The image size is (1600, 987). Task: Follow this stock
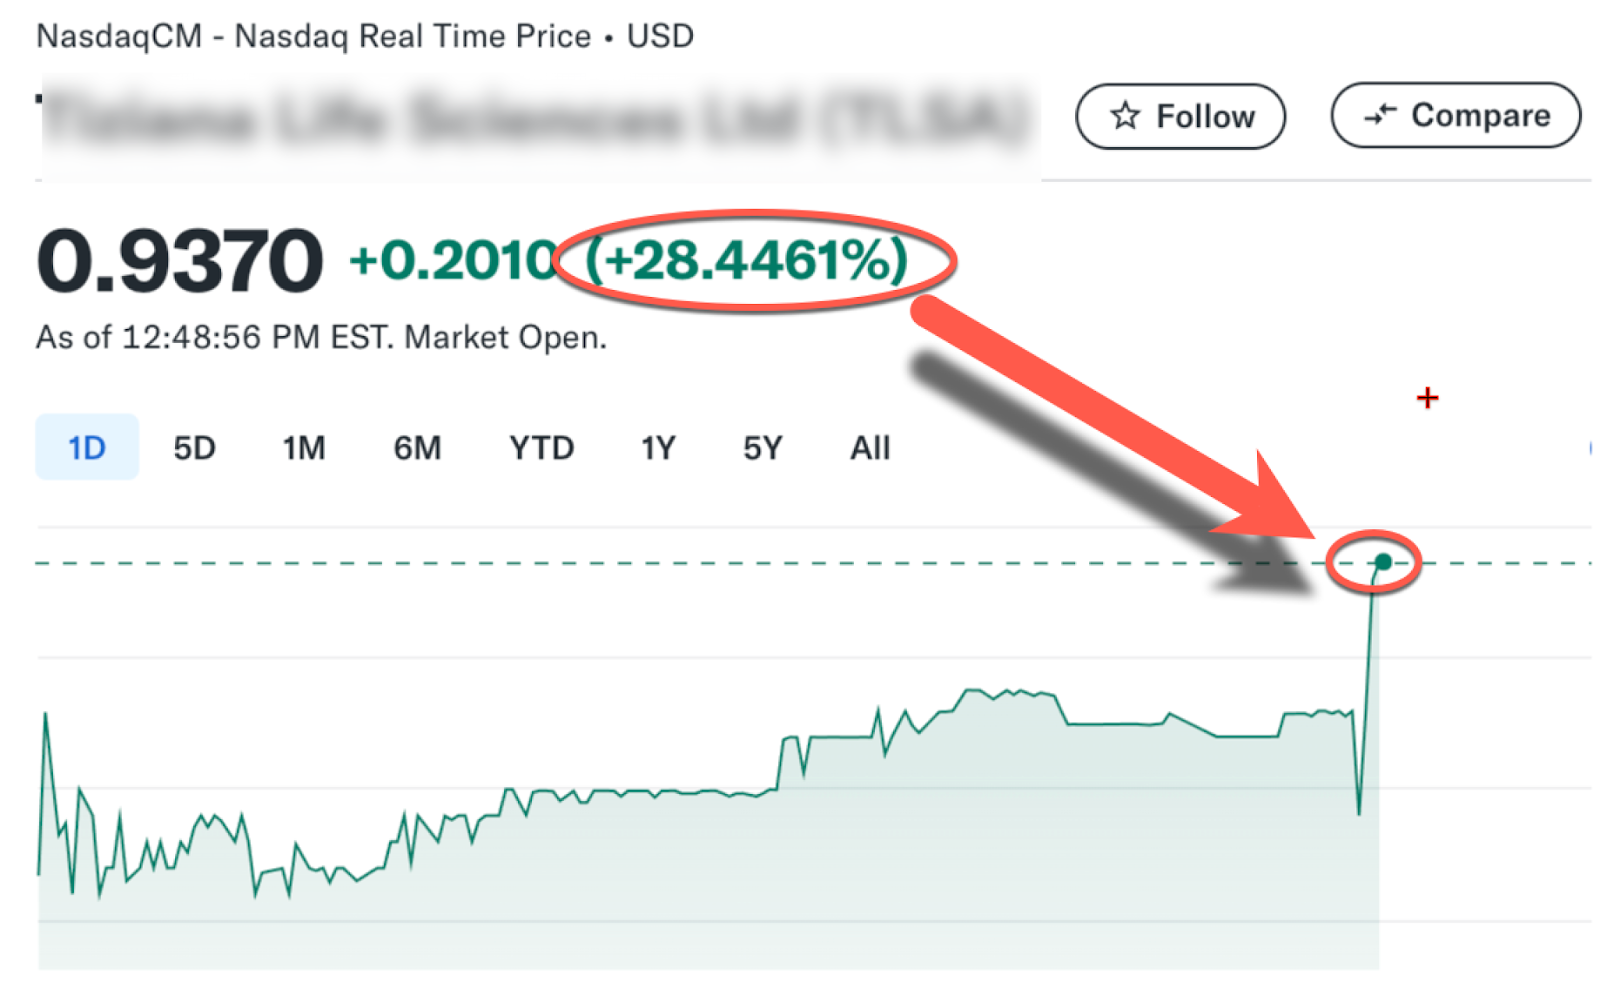(x=1180, y=116)
